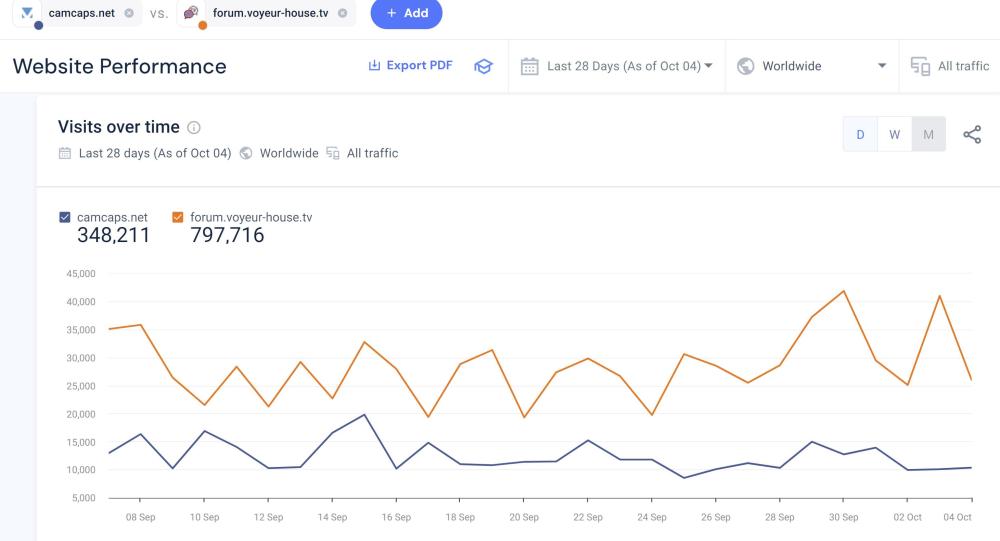1000x541 pixels.
Task: Click Export PDF
Action: click(x=410, y=66)
